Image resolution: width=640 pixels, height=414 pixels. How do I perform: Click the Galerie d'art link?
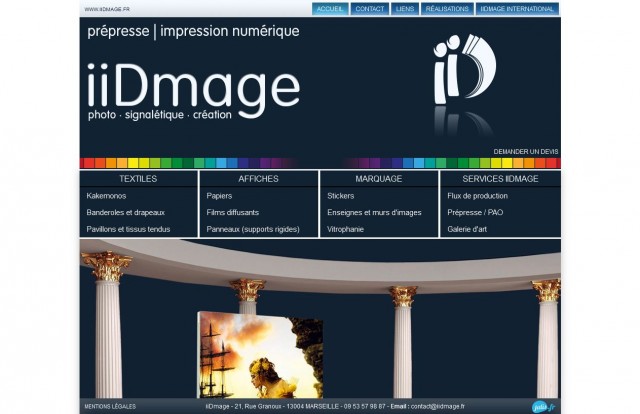[x=467, y=229]
